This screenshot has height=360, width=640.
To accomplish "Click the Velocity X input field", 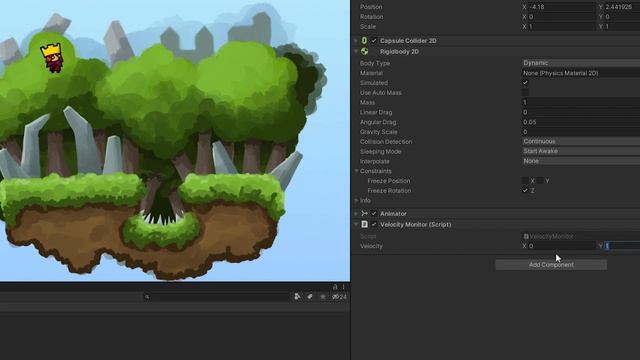I will pyautogui.click(x=561, y=246).
